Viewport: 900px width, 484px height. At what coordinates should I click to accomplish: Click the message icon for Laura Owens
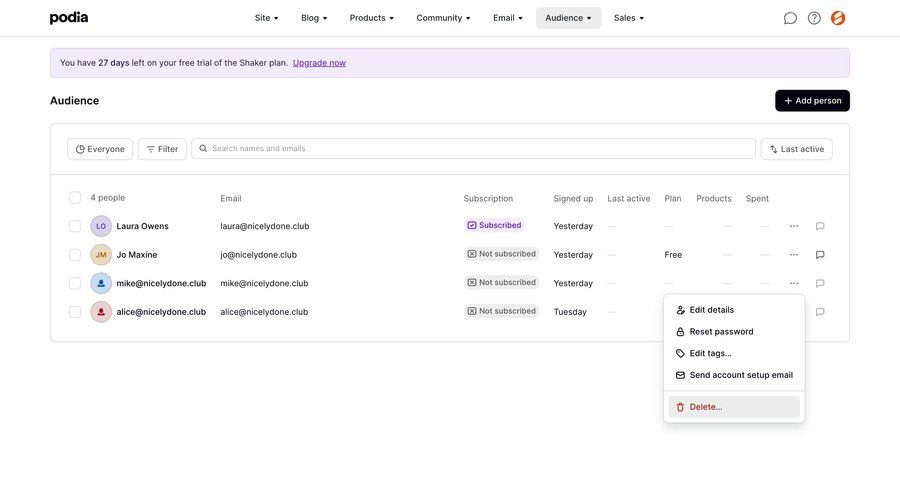tap(820, 226)
